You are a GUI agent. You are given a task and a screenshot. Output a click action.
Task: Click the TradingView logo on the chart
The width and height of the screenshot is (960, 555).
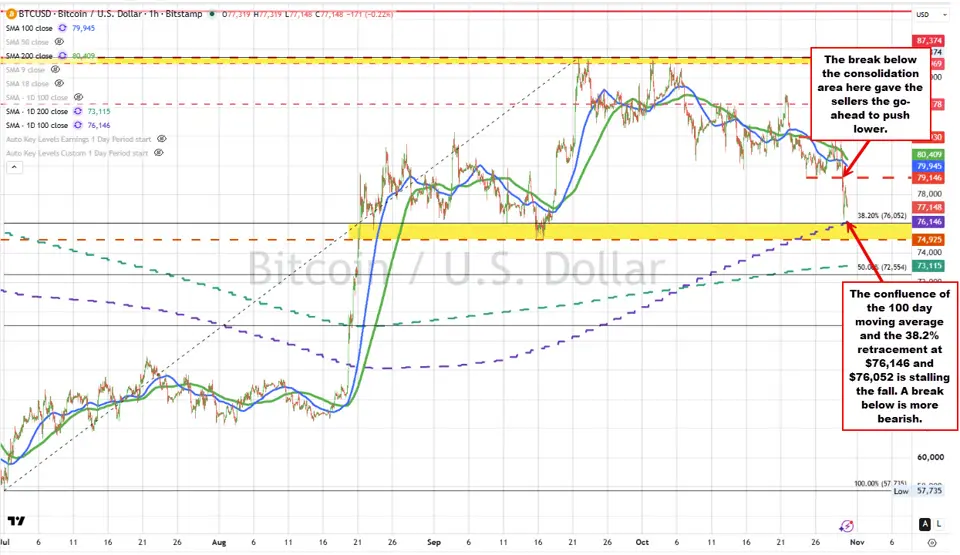17,521
